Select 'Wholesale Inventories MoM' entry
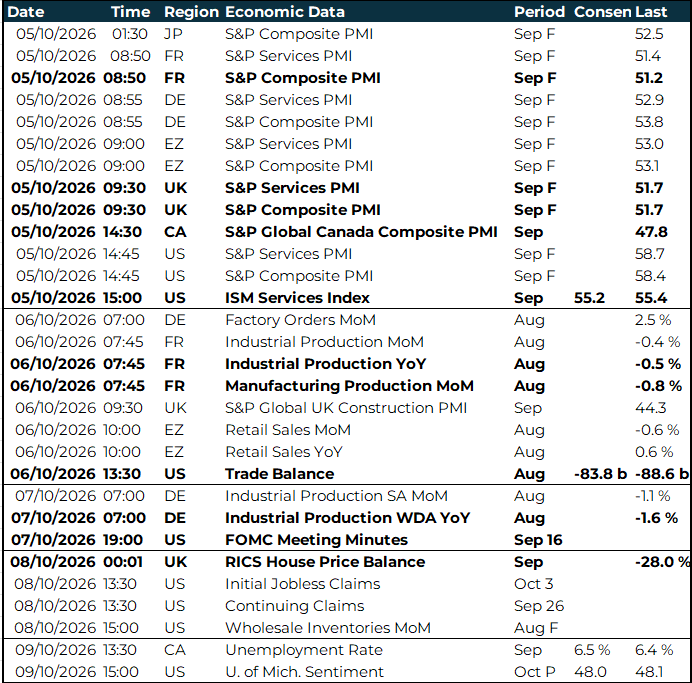 327,628
